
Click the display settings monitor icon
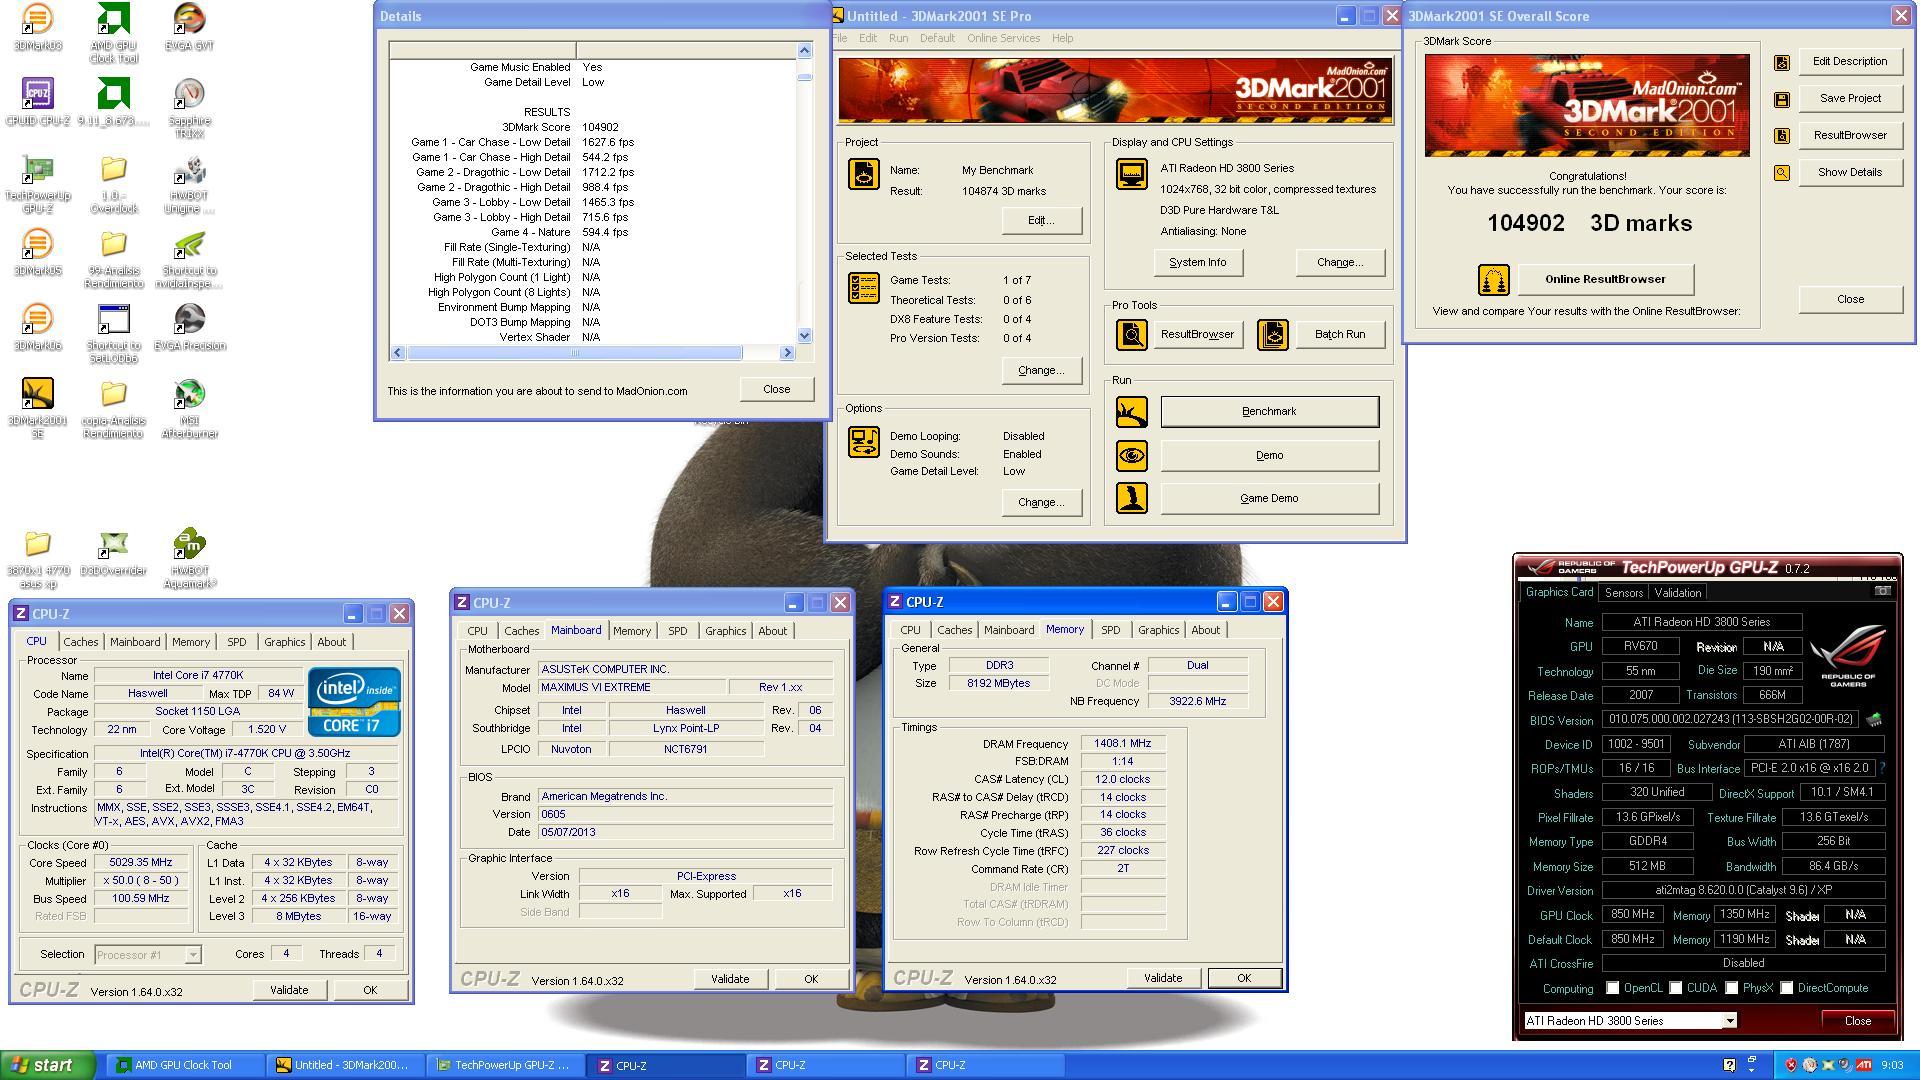click(1131, 174)
